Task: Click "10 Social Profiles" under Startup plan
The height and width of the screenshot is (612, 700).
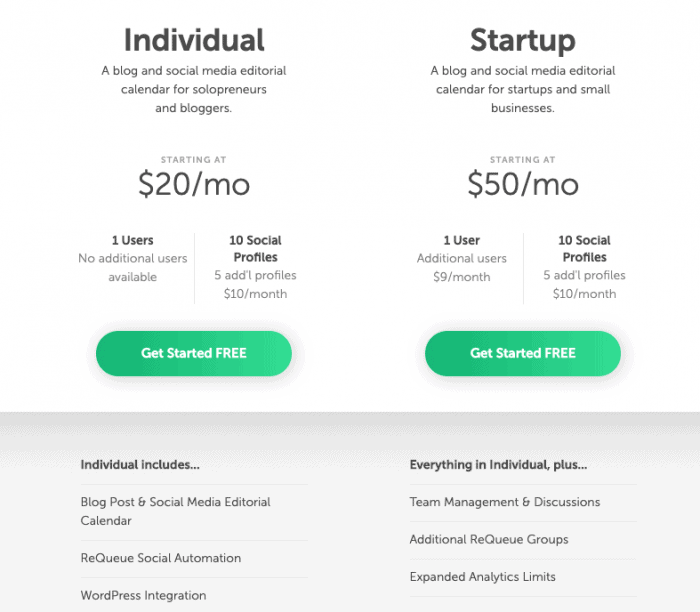Action: [584, 248]
